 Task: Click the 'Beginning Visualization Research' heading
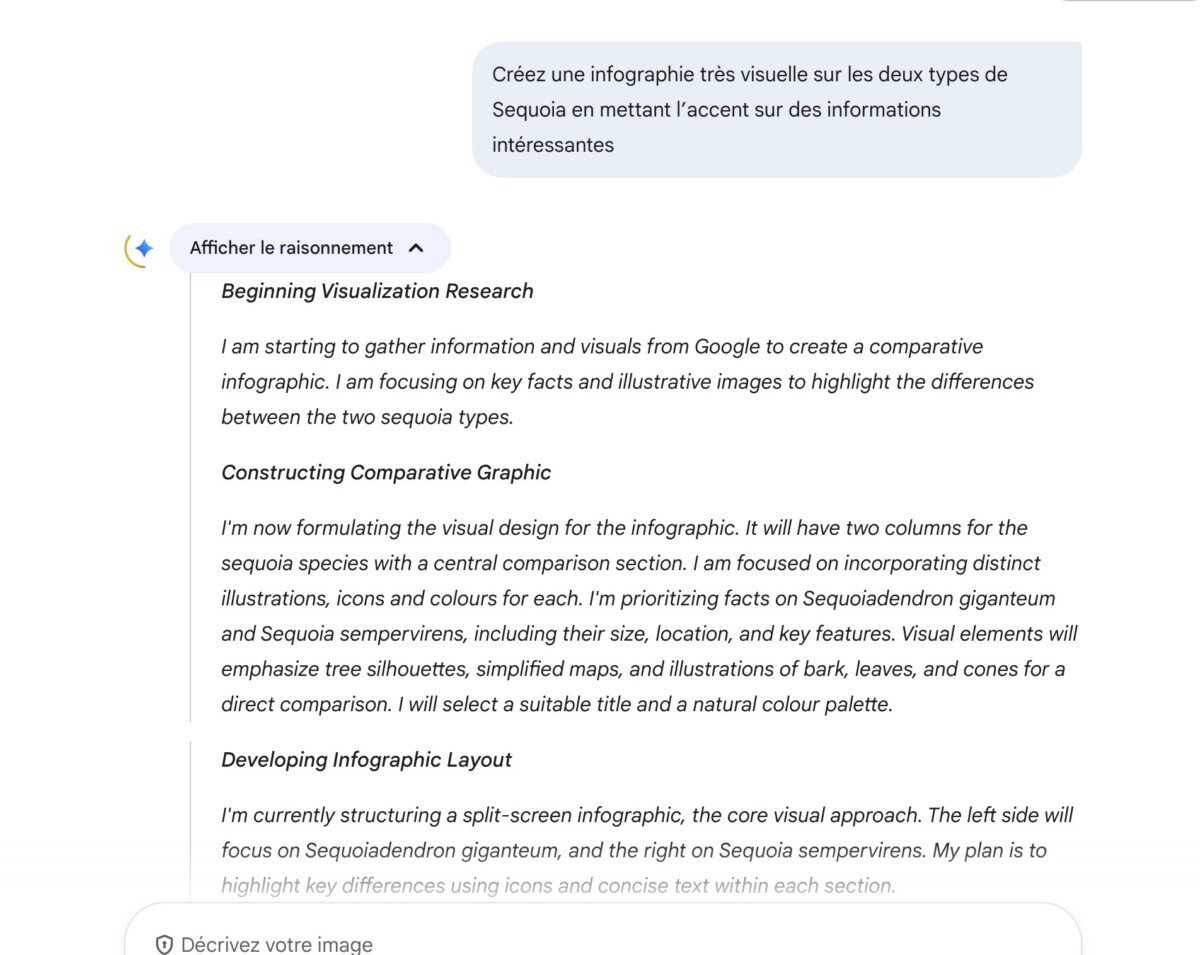coord(377,291)
